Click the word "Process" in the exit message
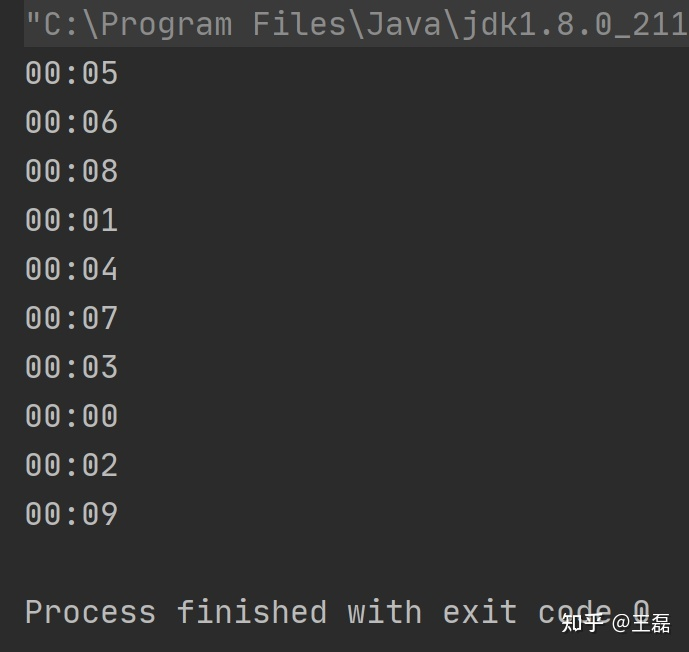This screenshot has height=652, width=689. [90, 612]
